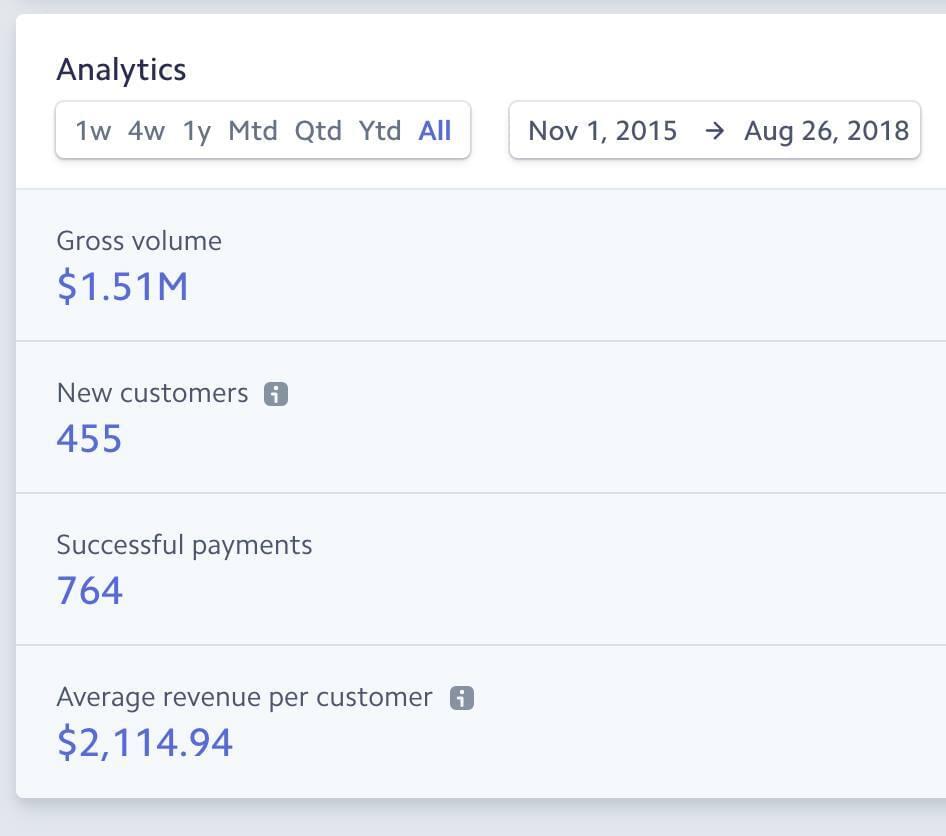
Task: Click the arrow between the two dates
Action: [x=714, y=131]
